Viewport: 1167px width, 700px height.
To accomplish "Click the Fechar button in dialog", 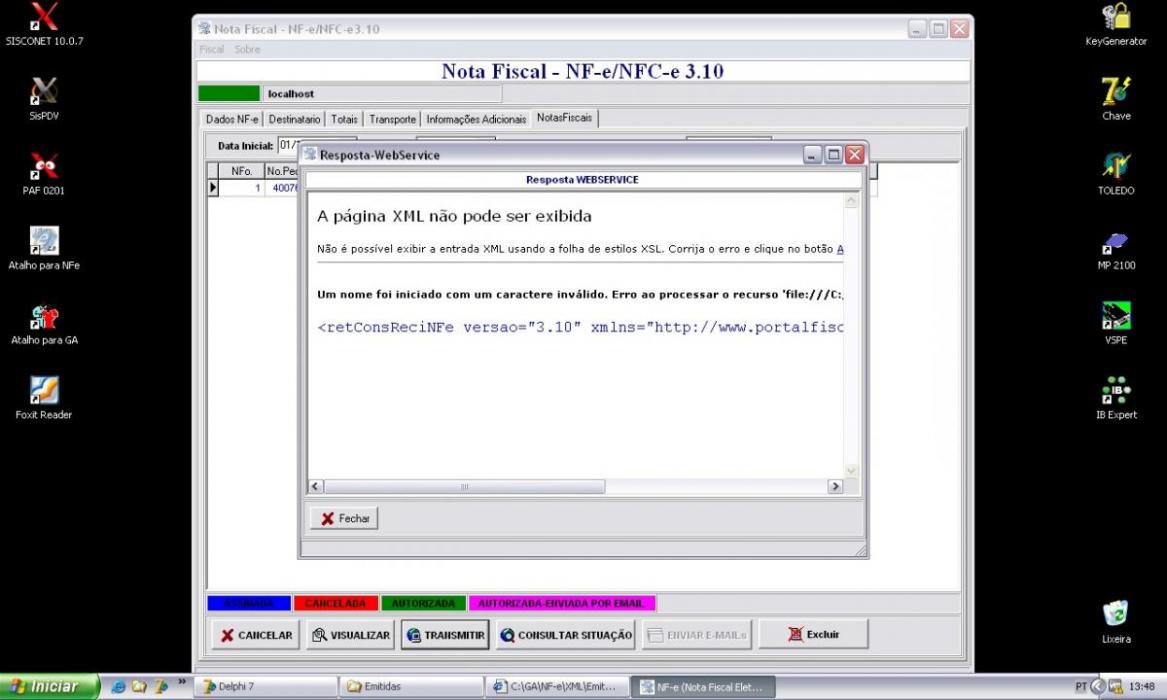I will (x=344, y=518).
